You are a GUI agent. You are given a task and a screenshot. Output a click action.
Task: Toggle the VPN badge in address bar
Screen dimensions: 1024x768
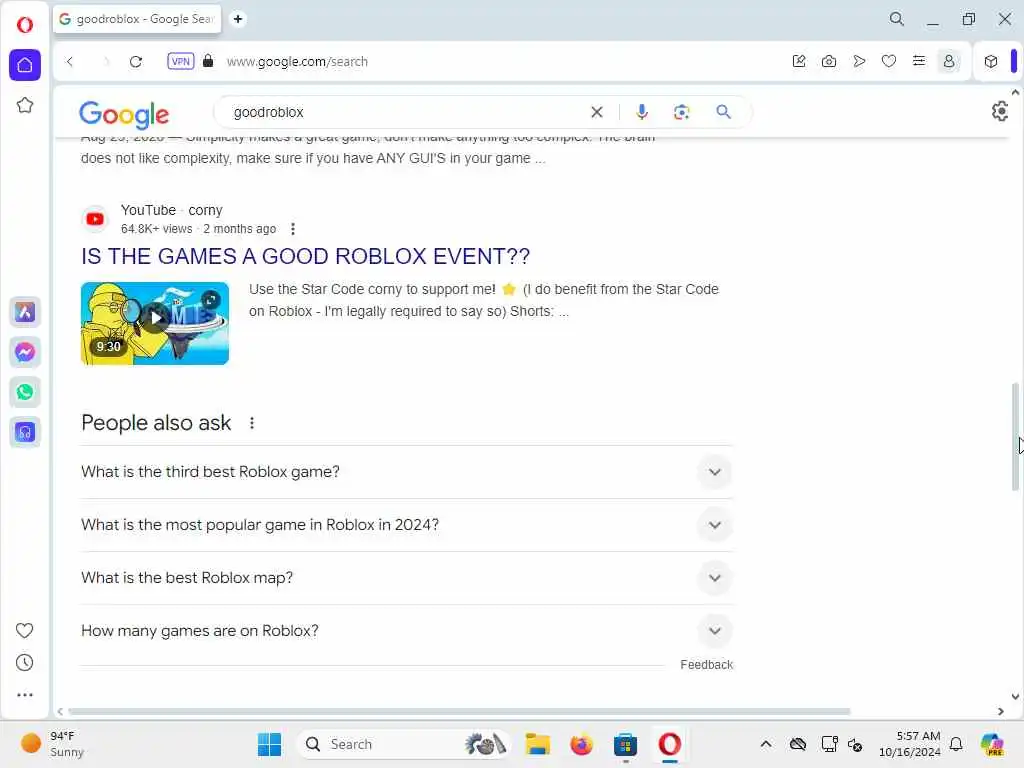coord(181,61)
